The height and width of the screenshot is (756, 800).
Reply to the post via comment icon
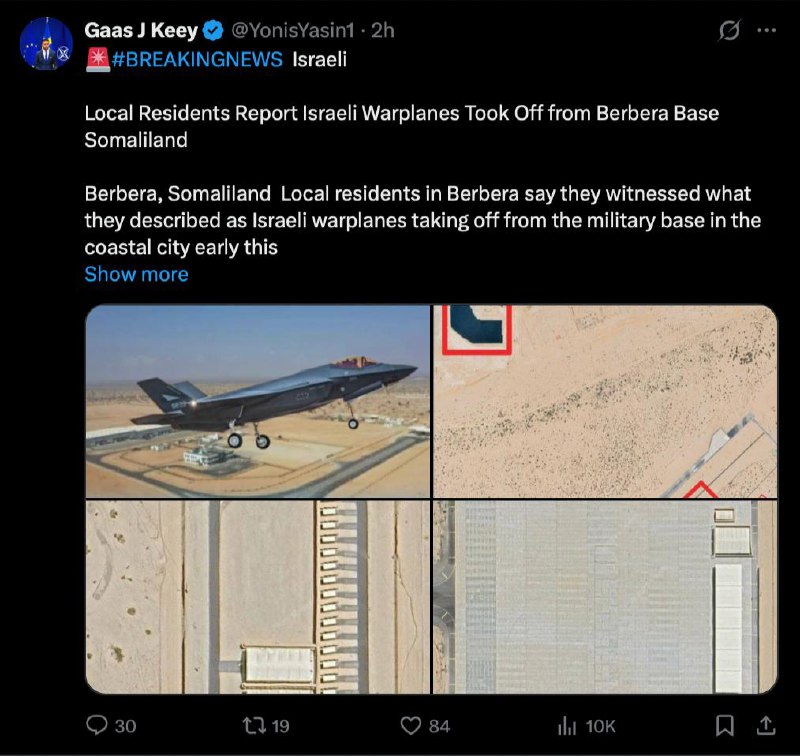(x=98, y=725)
